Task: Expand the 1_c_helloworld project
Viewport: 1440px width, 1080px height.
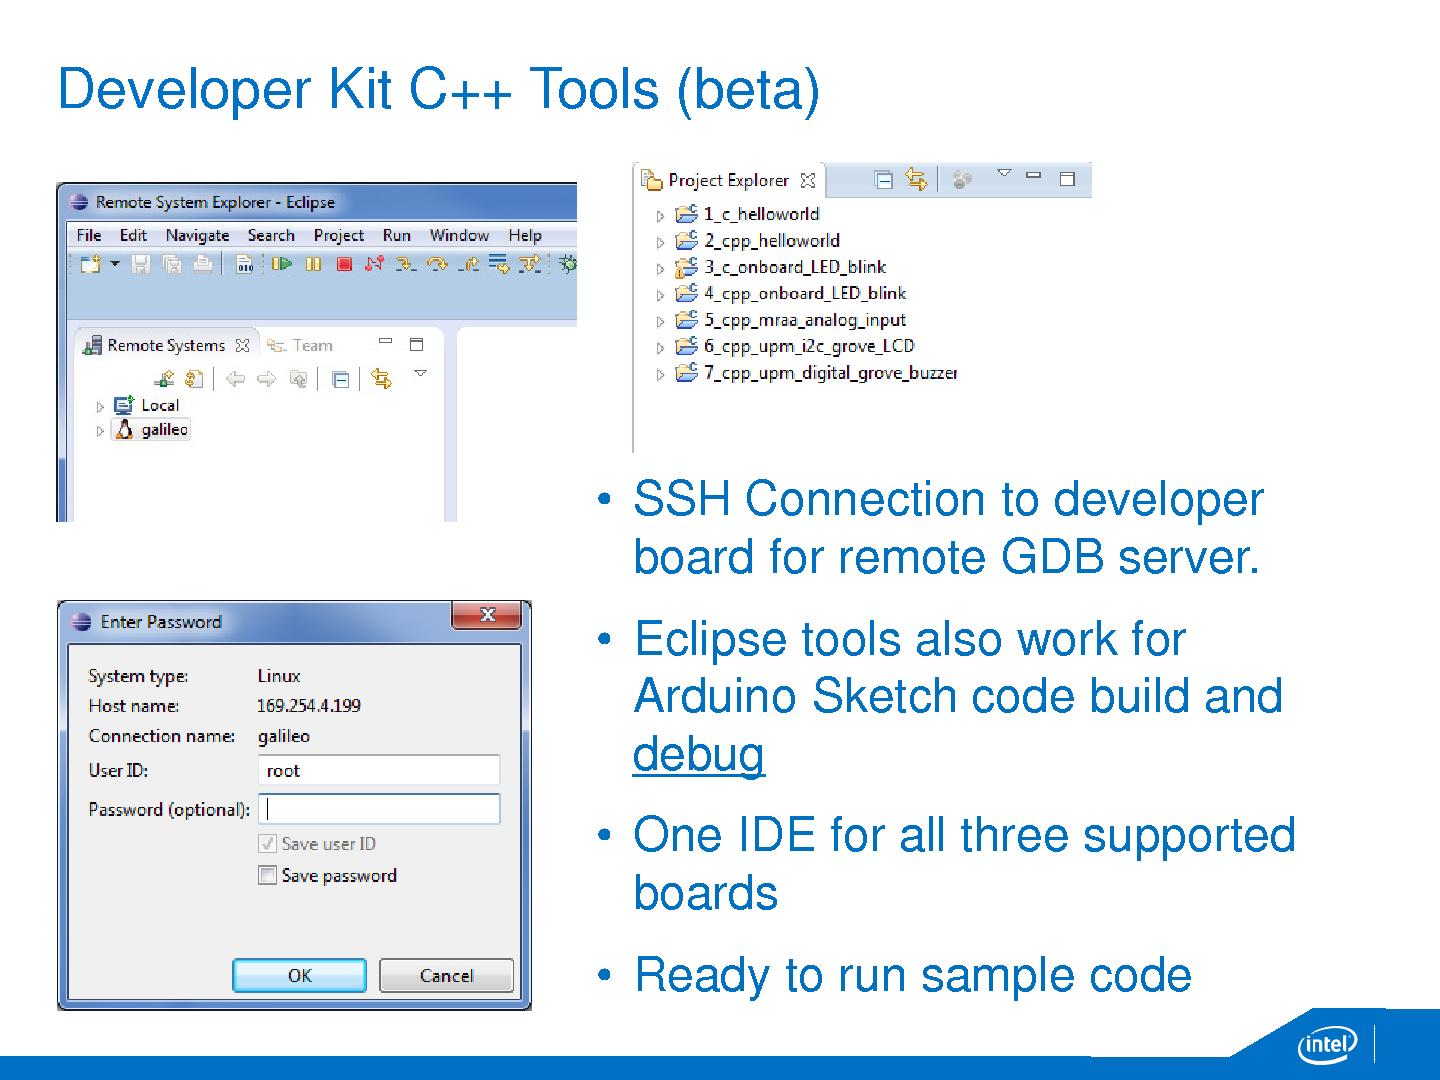Action: coord(660,215)
